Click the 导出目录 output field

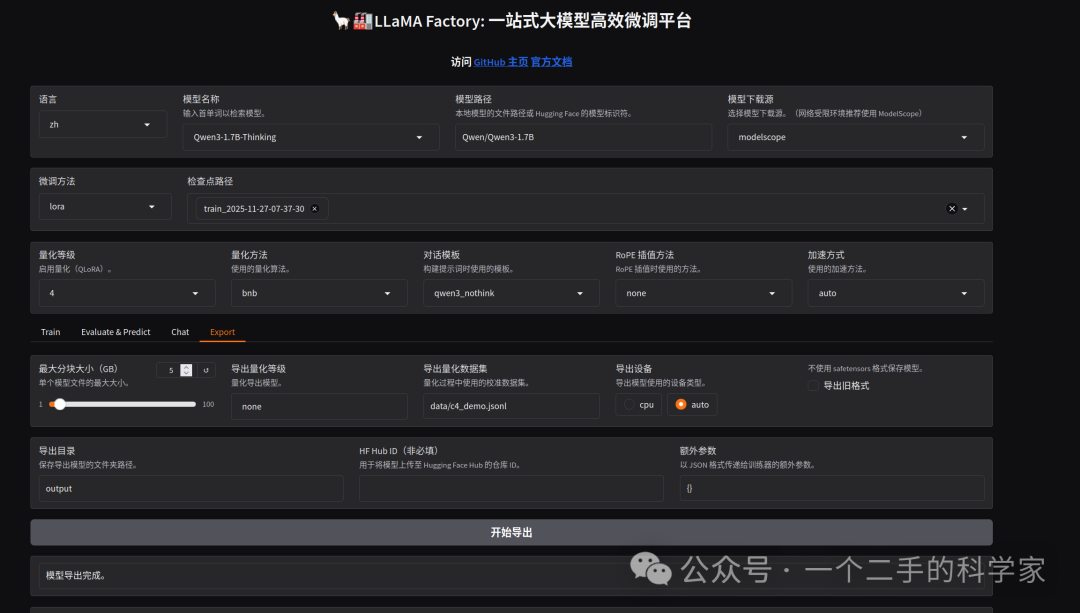(x=191, y=488)
